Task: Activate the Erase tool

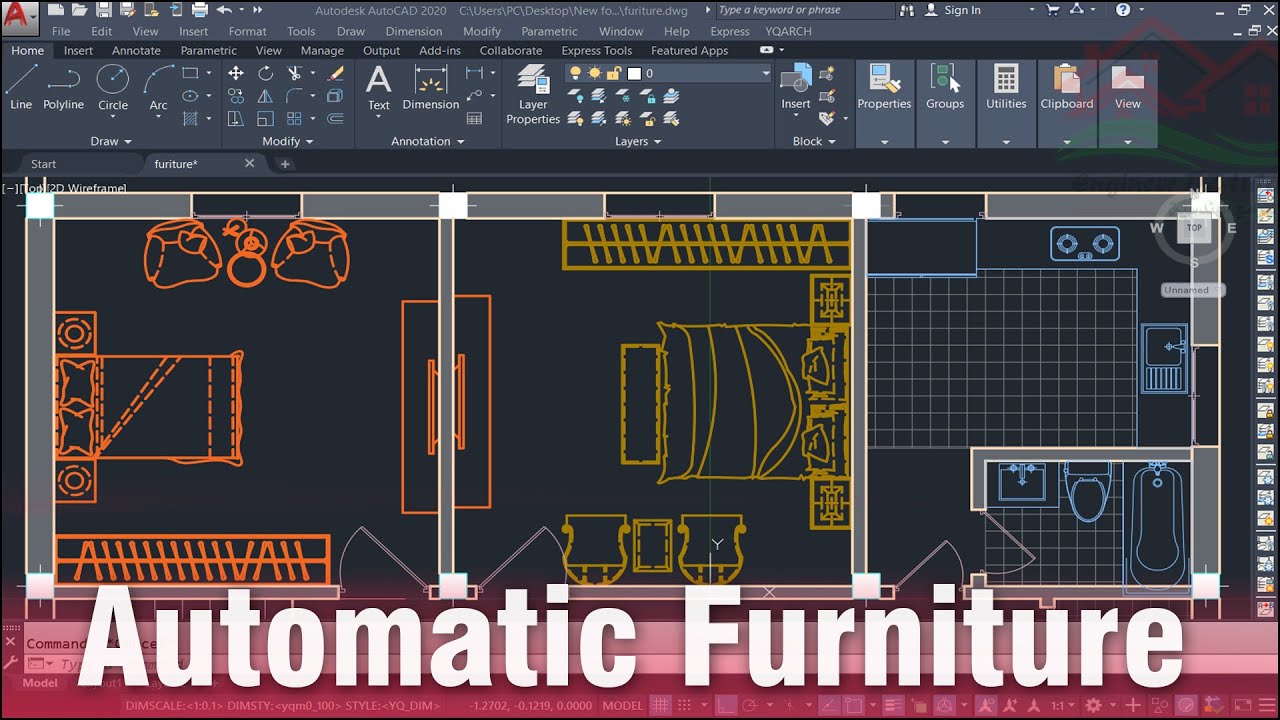Action: pos(336,73)
